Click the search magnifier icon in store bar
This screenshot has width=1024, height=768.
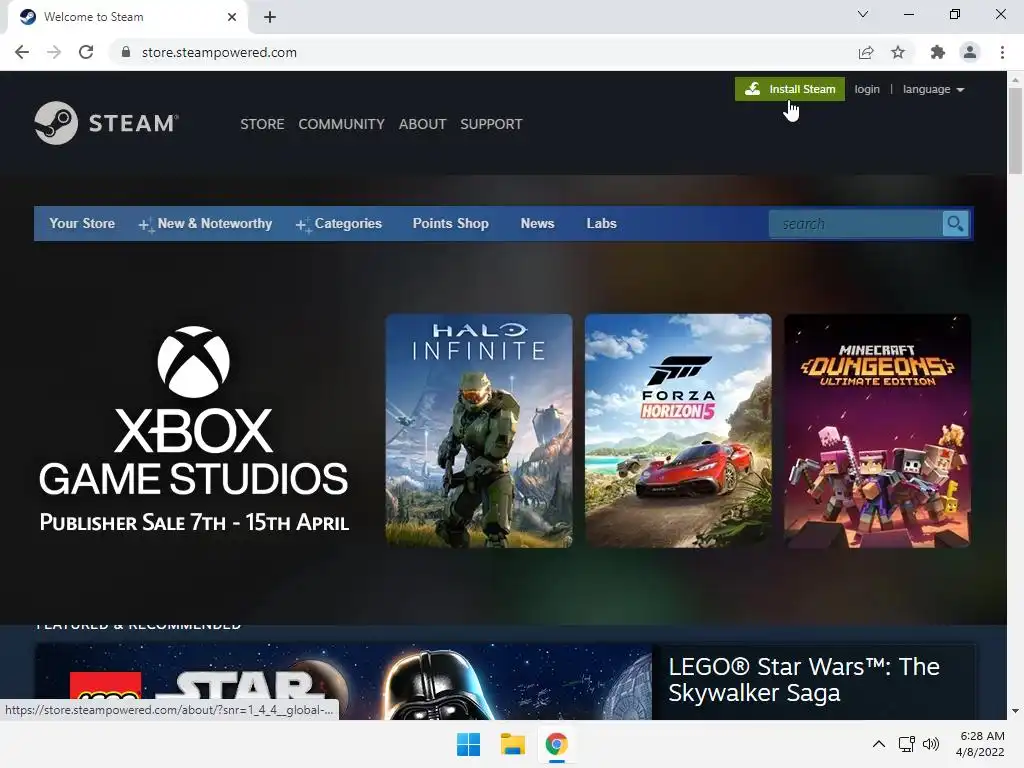955,224
